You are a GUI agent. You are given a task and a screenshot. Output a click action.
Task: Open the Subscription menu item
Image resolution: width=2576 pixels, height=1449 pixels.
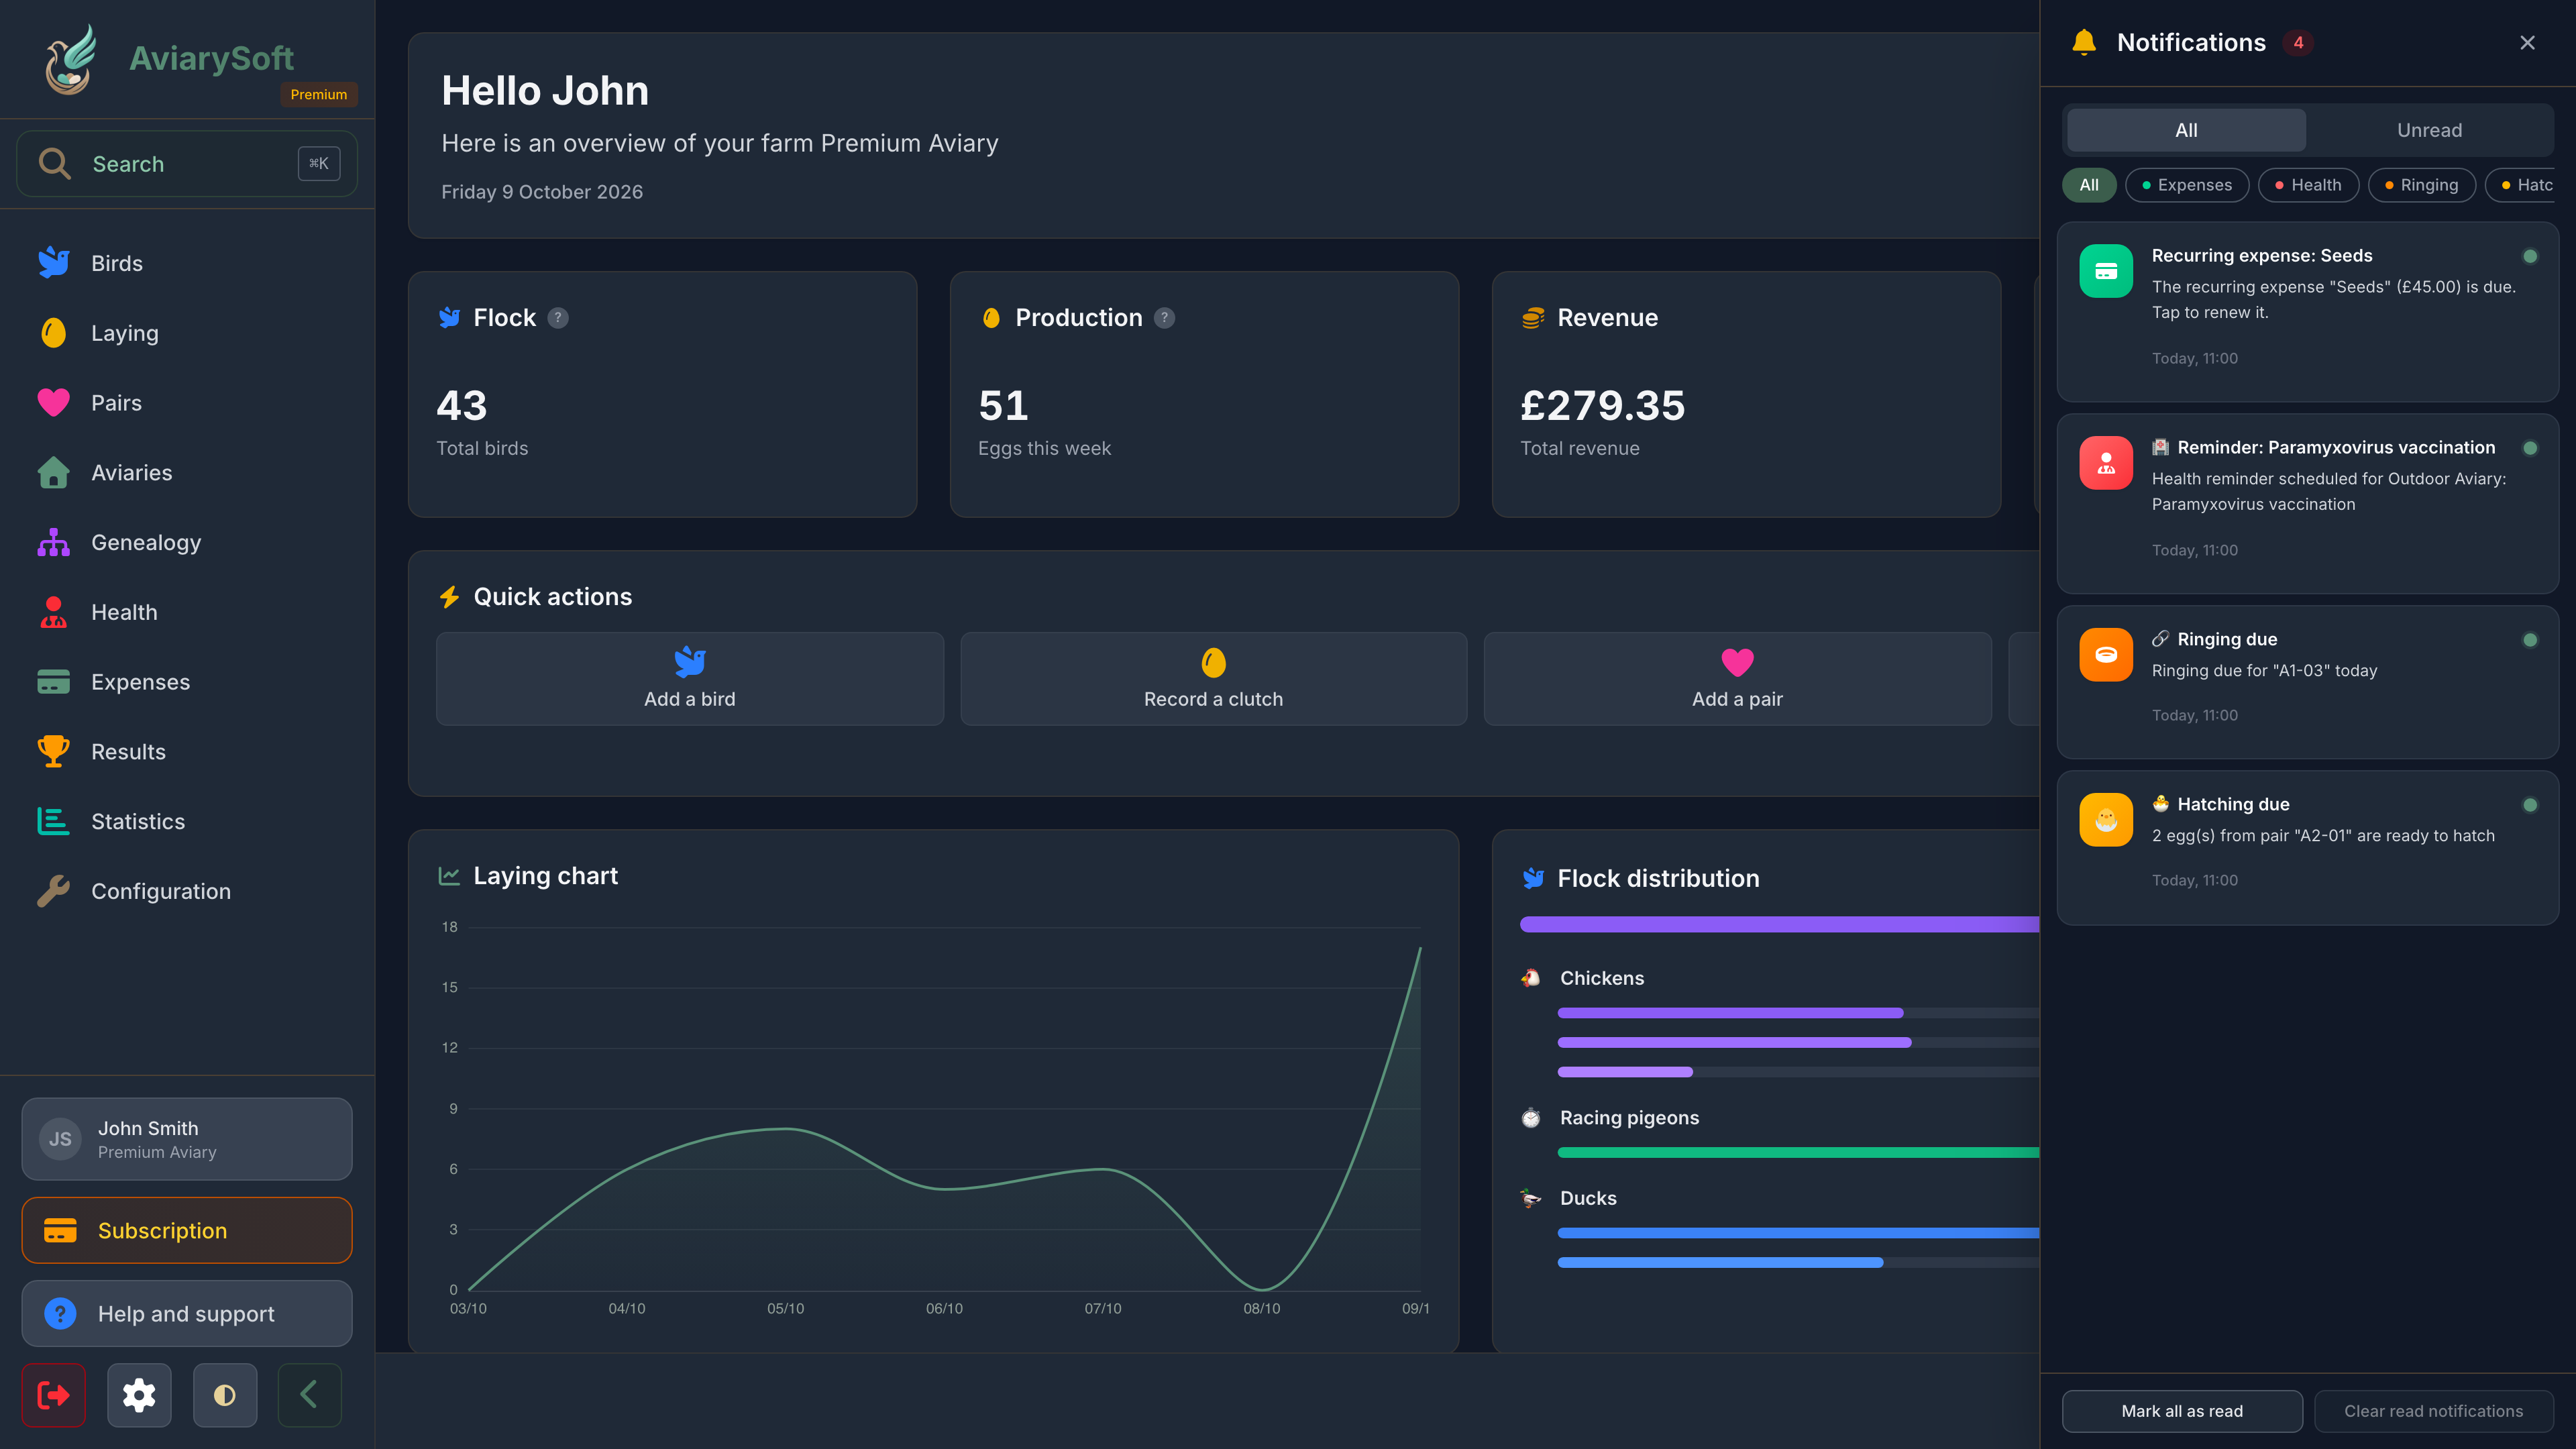tap(187, 1230)
